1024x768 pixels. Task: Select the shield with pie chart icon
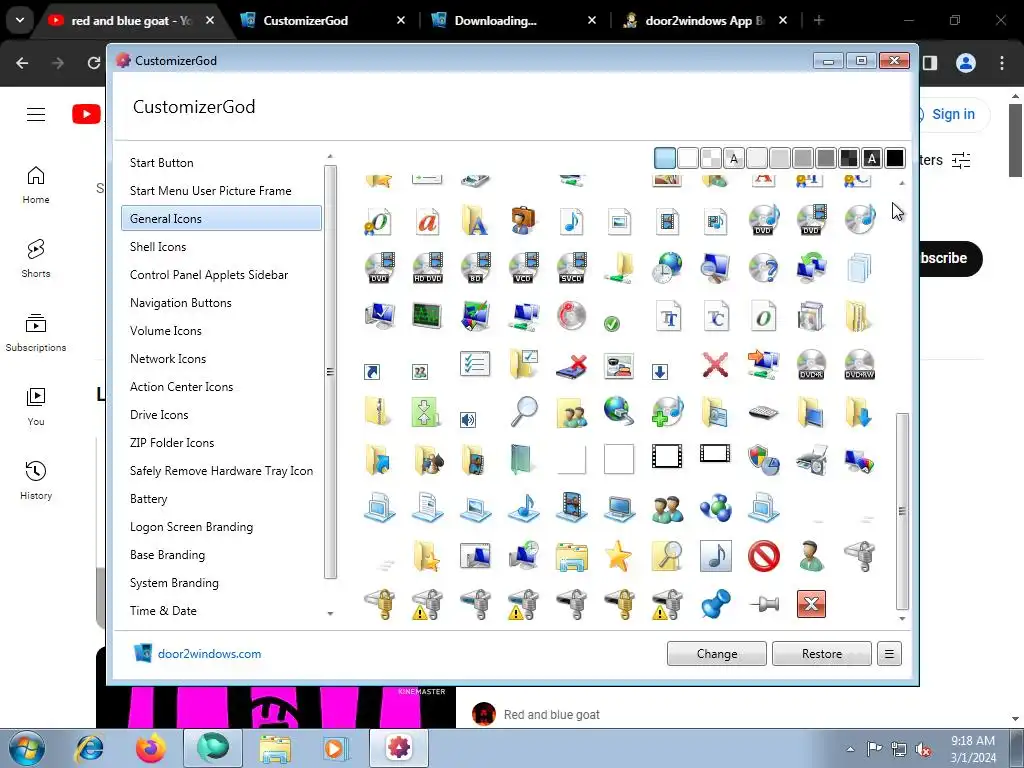tap(763, 460)
